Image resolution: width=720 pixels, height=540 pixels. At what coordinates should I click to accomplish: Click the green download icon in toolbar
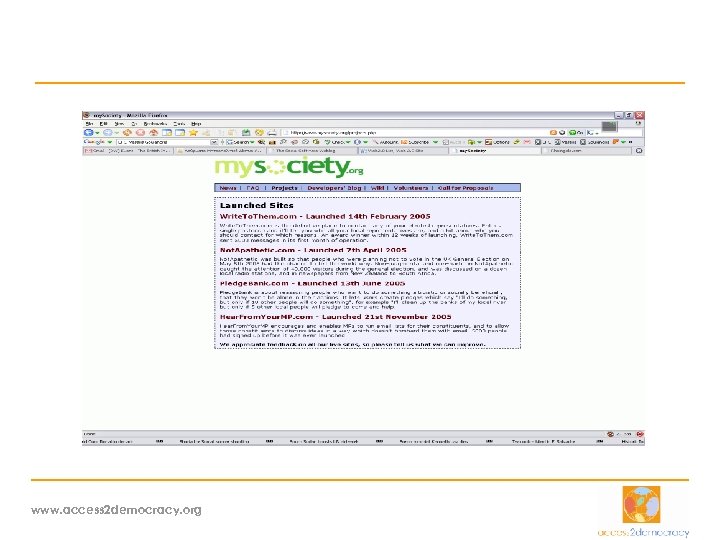pos(246,133)
